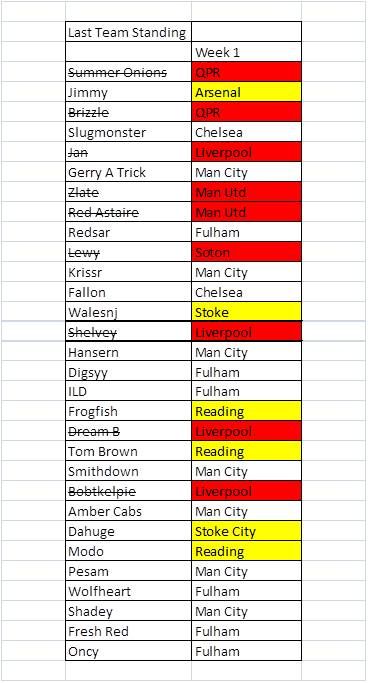The width and height of the screenshot is (368, 683).
Task: Select the yellow Stoke cell beside Walesnj
Action: [246, 312]
